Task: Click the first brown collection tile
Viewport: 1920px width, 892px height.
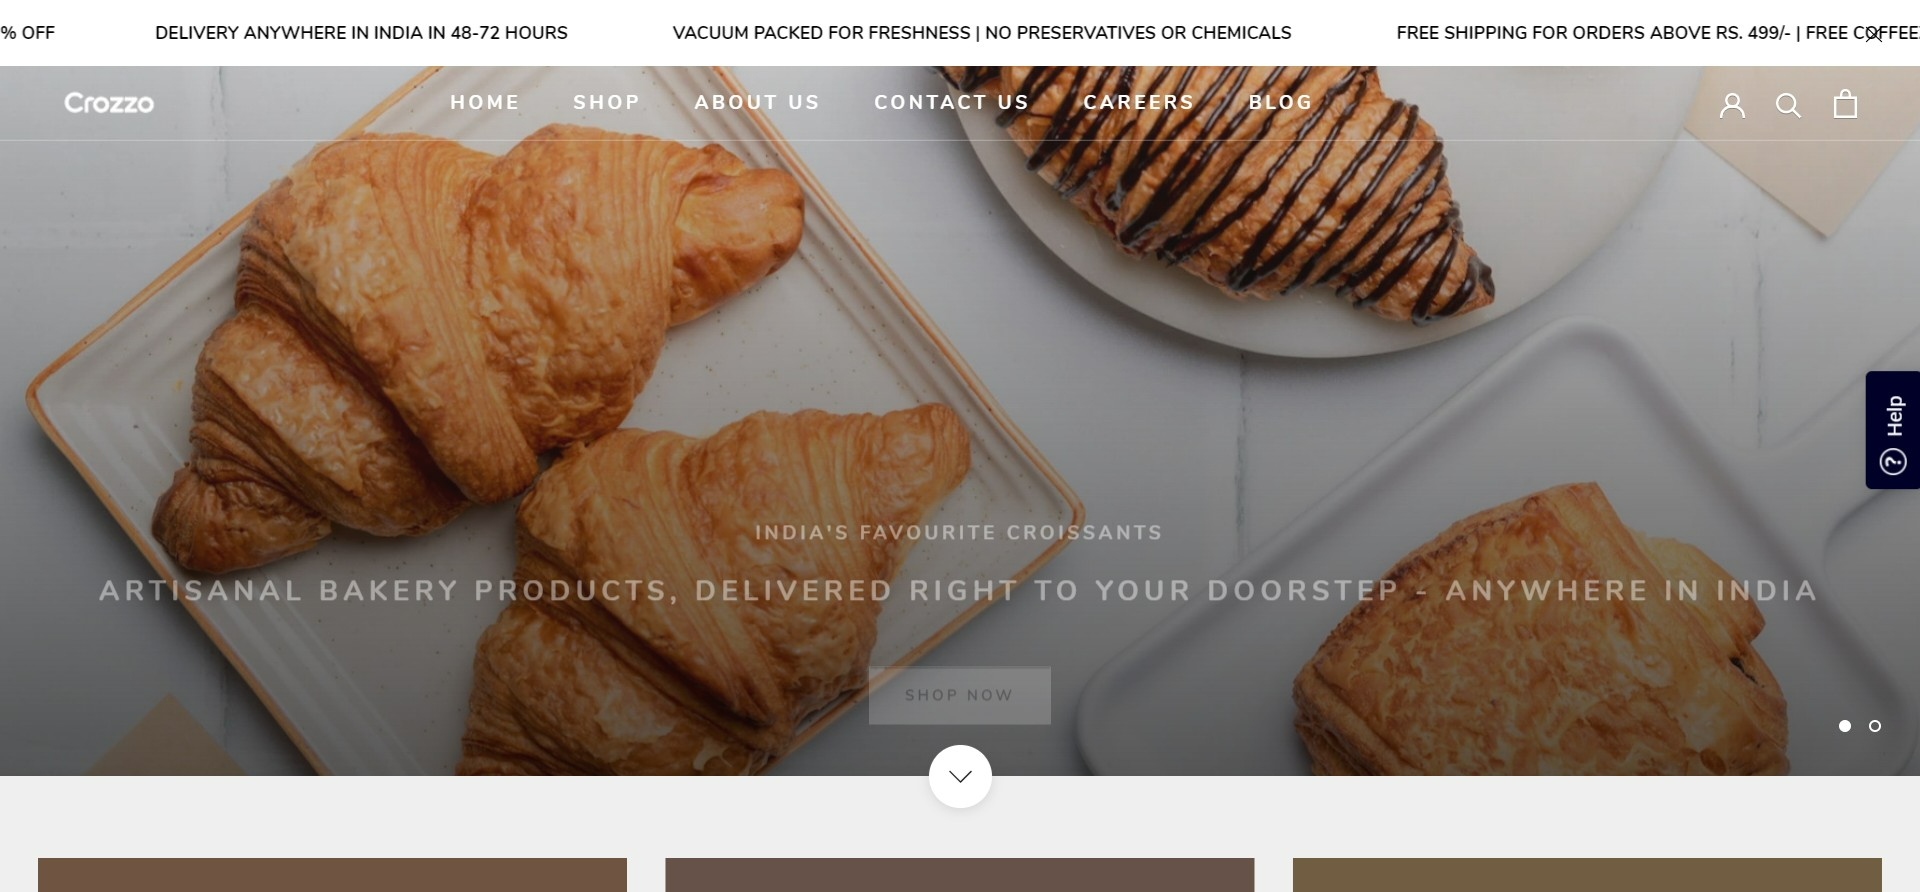Action: click(x=332, y=875)
